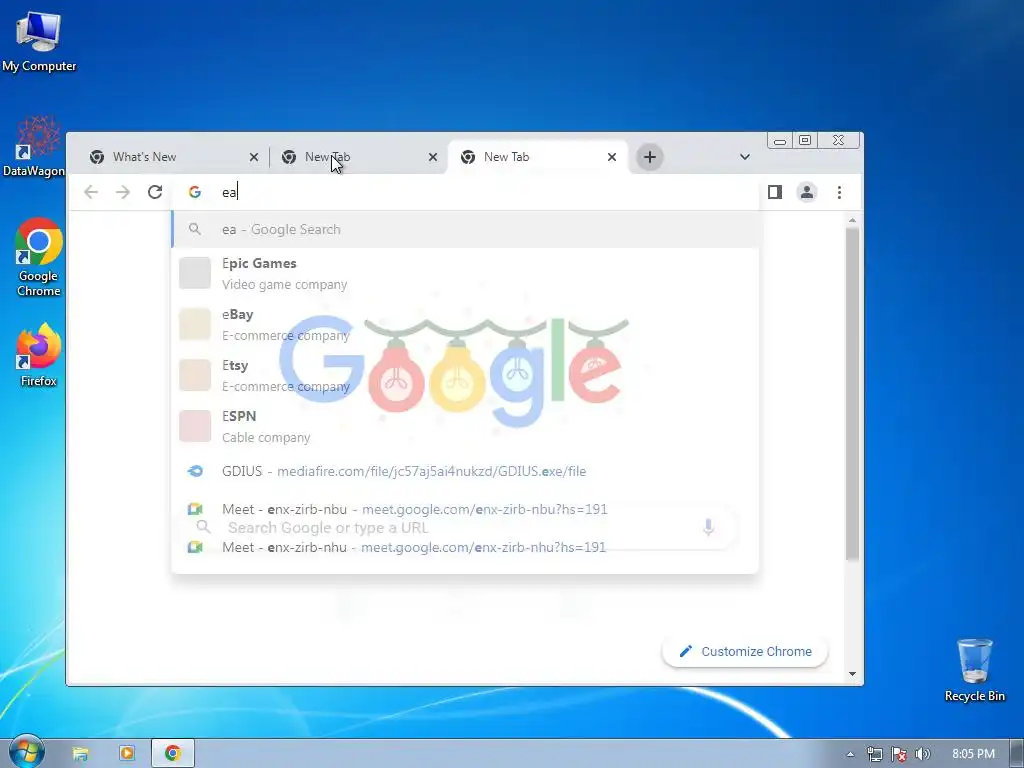1024x768 pixels.
Task: Open the GDIUS mediafire suggestion
Action: point(465,471)
